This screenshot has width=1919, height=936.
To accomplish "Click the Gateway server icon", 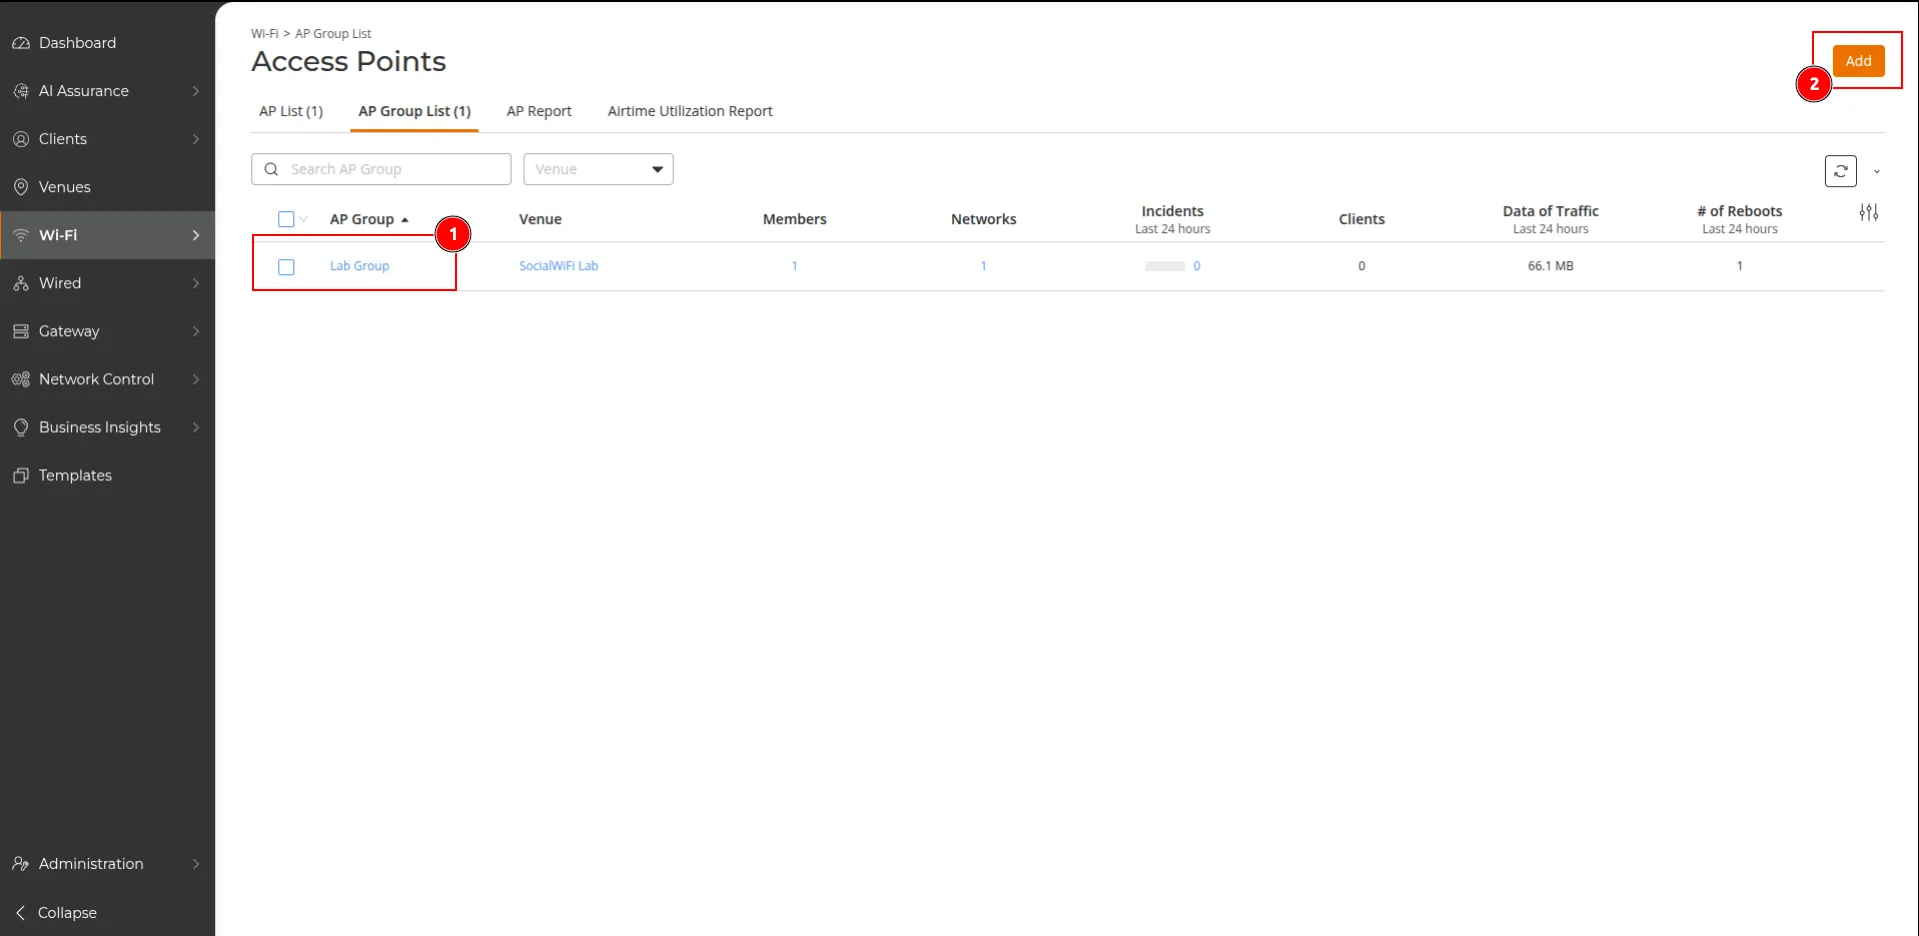I will [21, 331].
